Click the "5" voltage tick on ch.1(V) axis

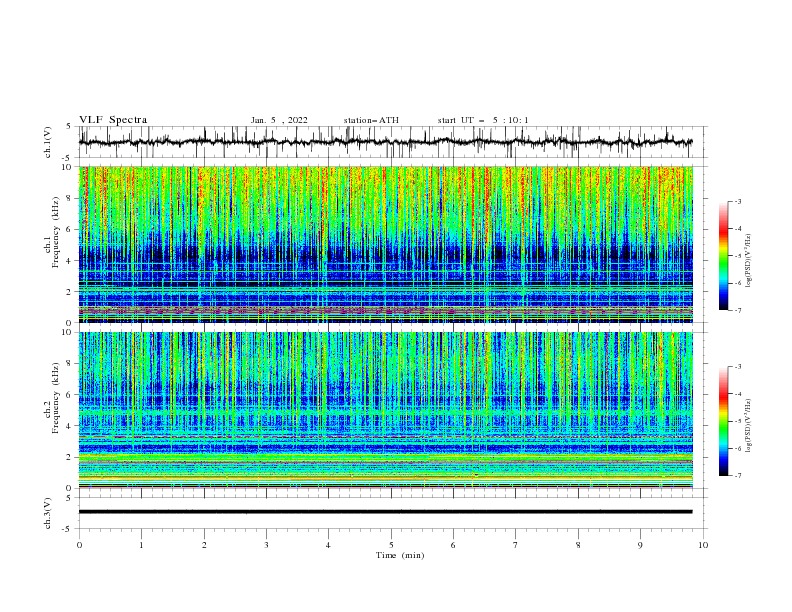[69, 127]
